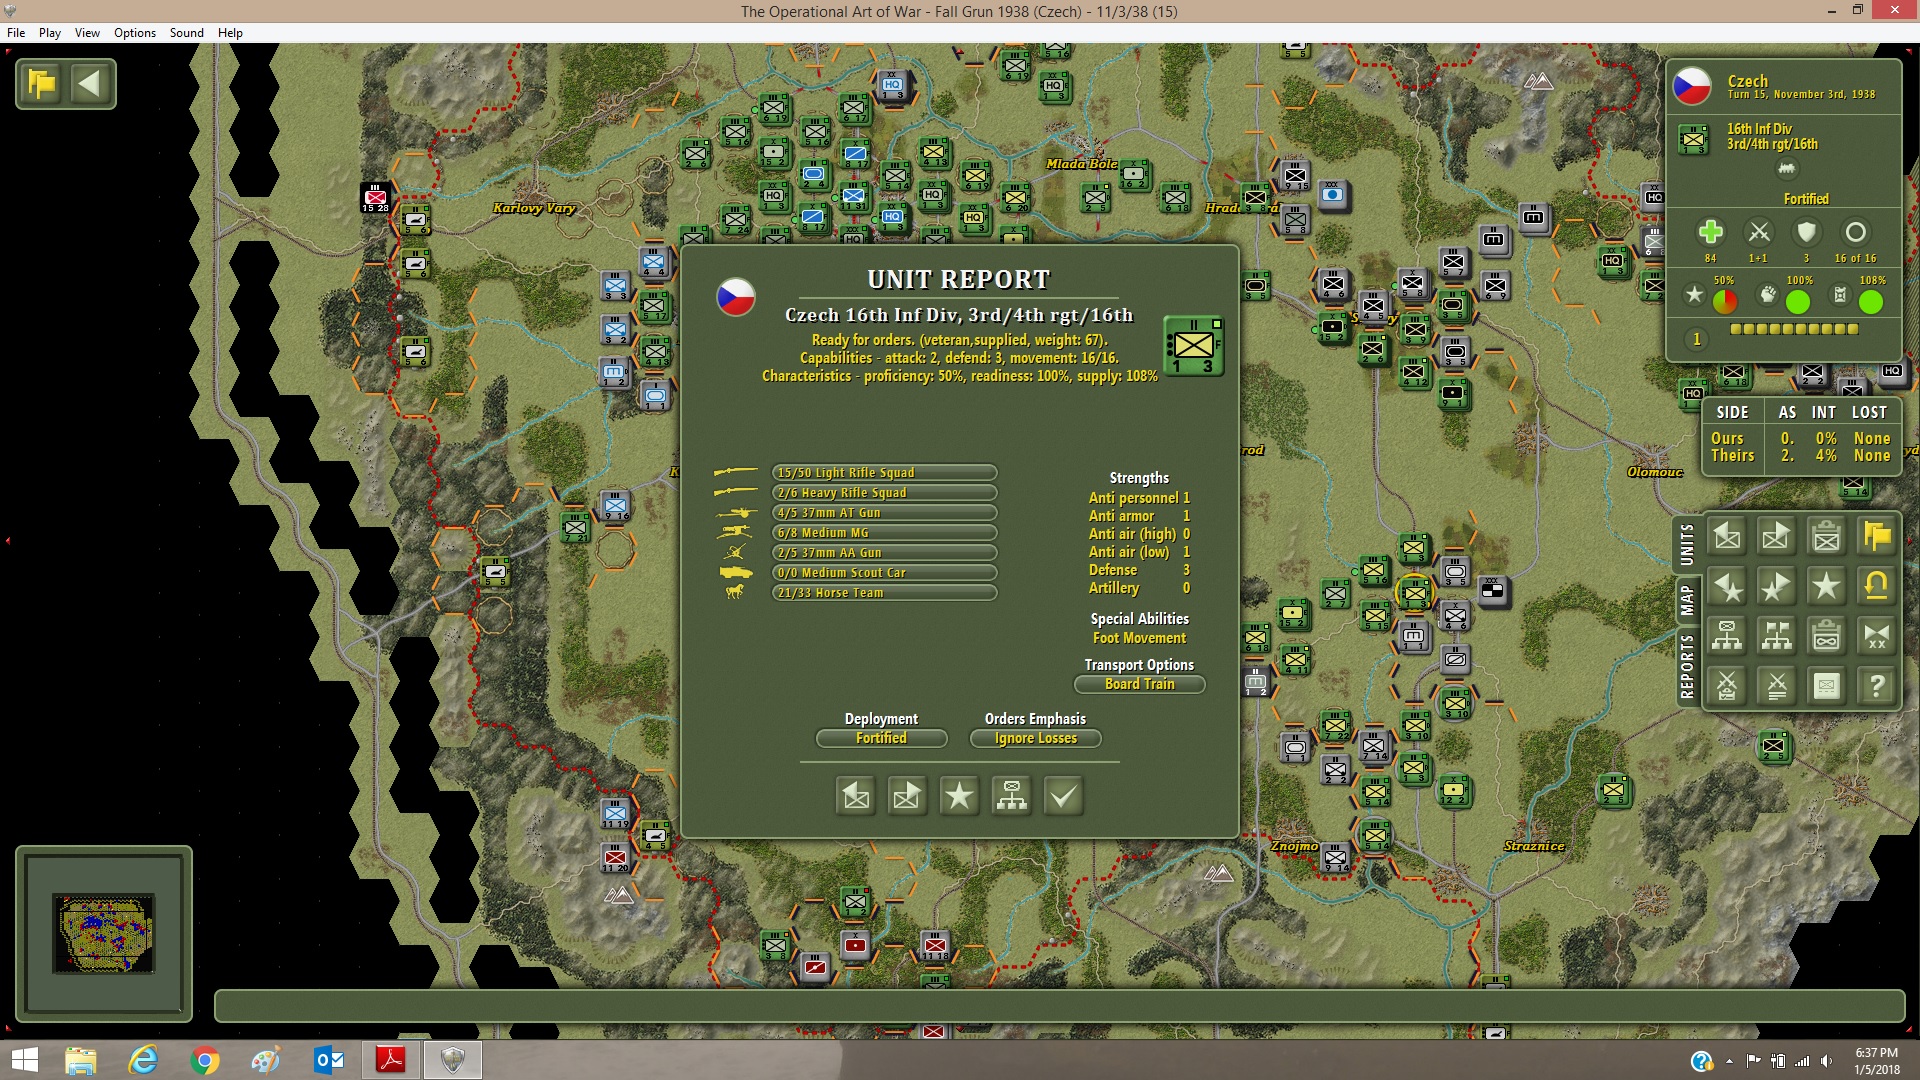Open Outlook from the taskbar
The width and height of the screenshot is (1920, 1080).
point(328,1060)
